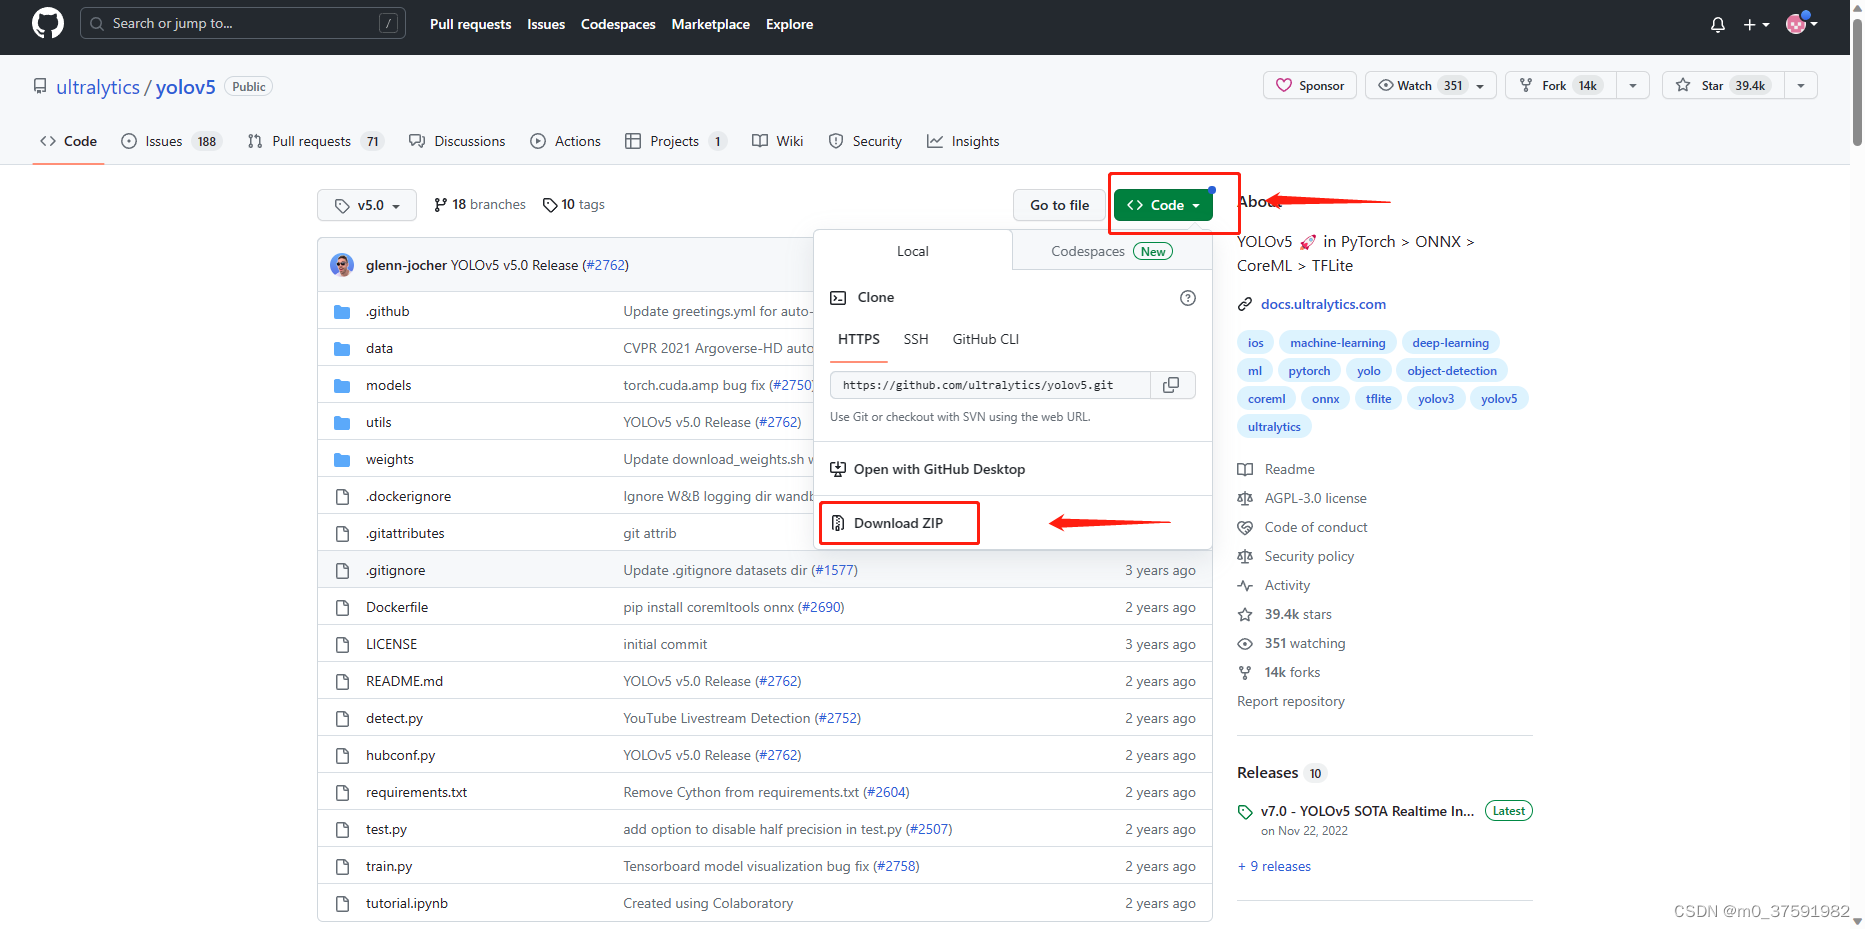Open Marketplace in the top navigation
Image resolution: width=1865 pixels, height=929 pixels.
[x=710, y=24]
